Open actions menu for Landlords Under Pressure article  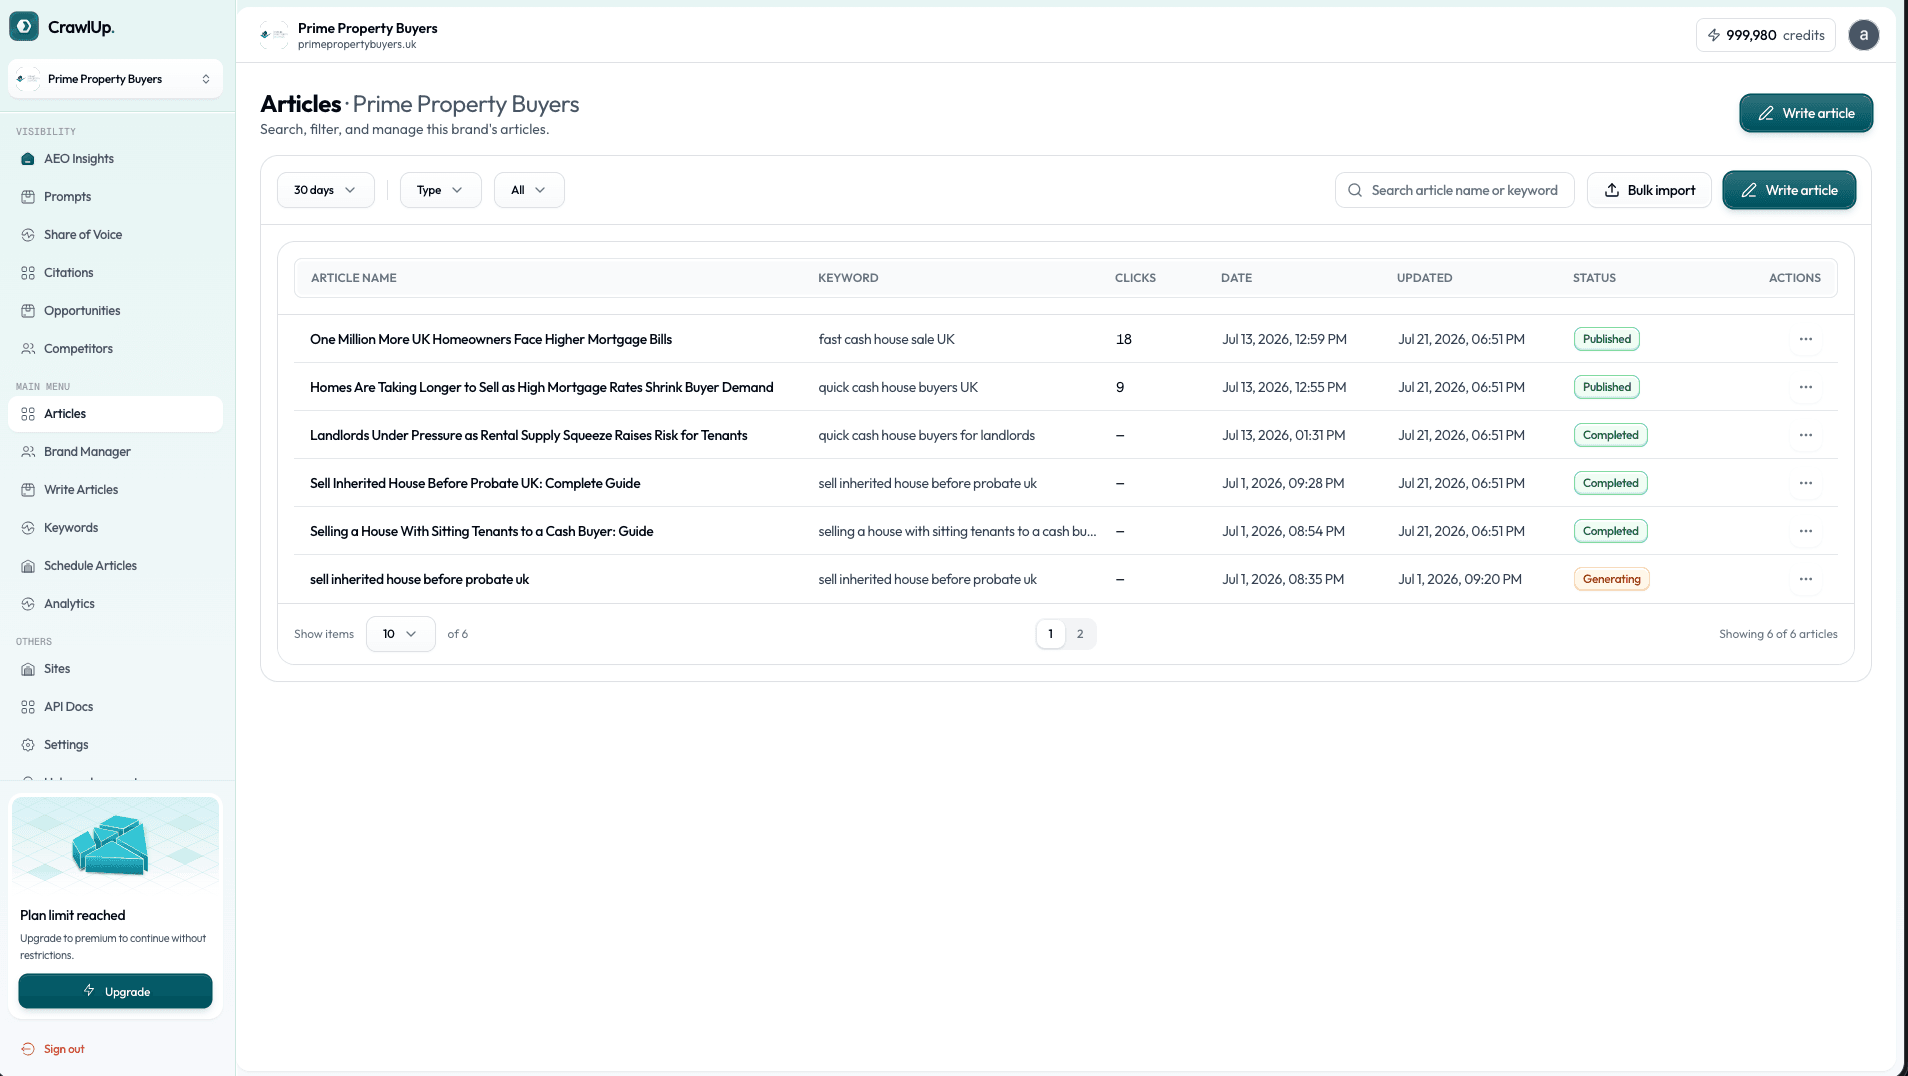[1805, 435]
